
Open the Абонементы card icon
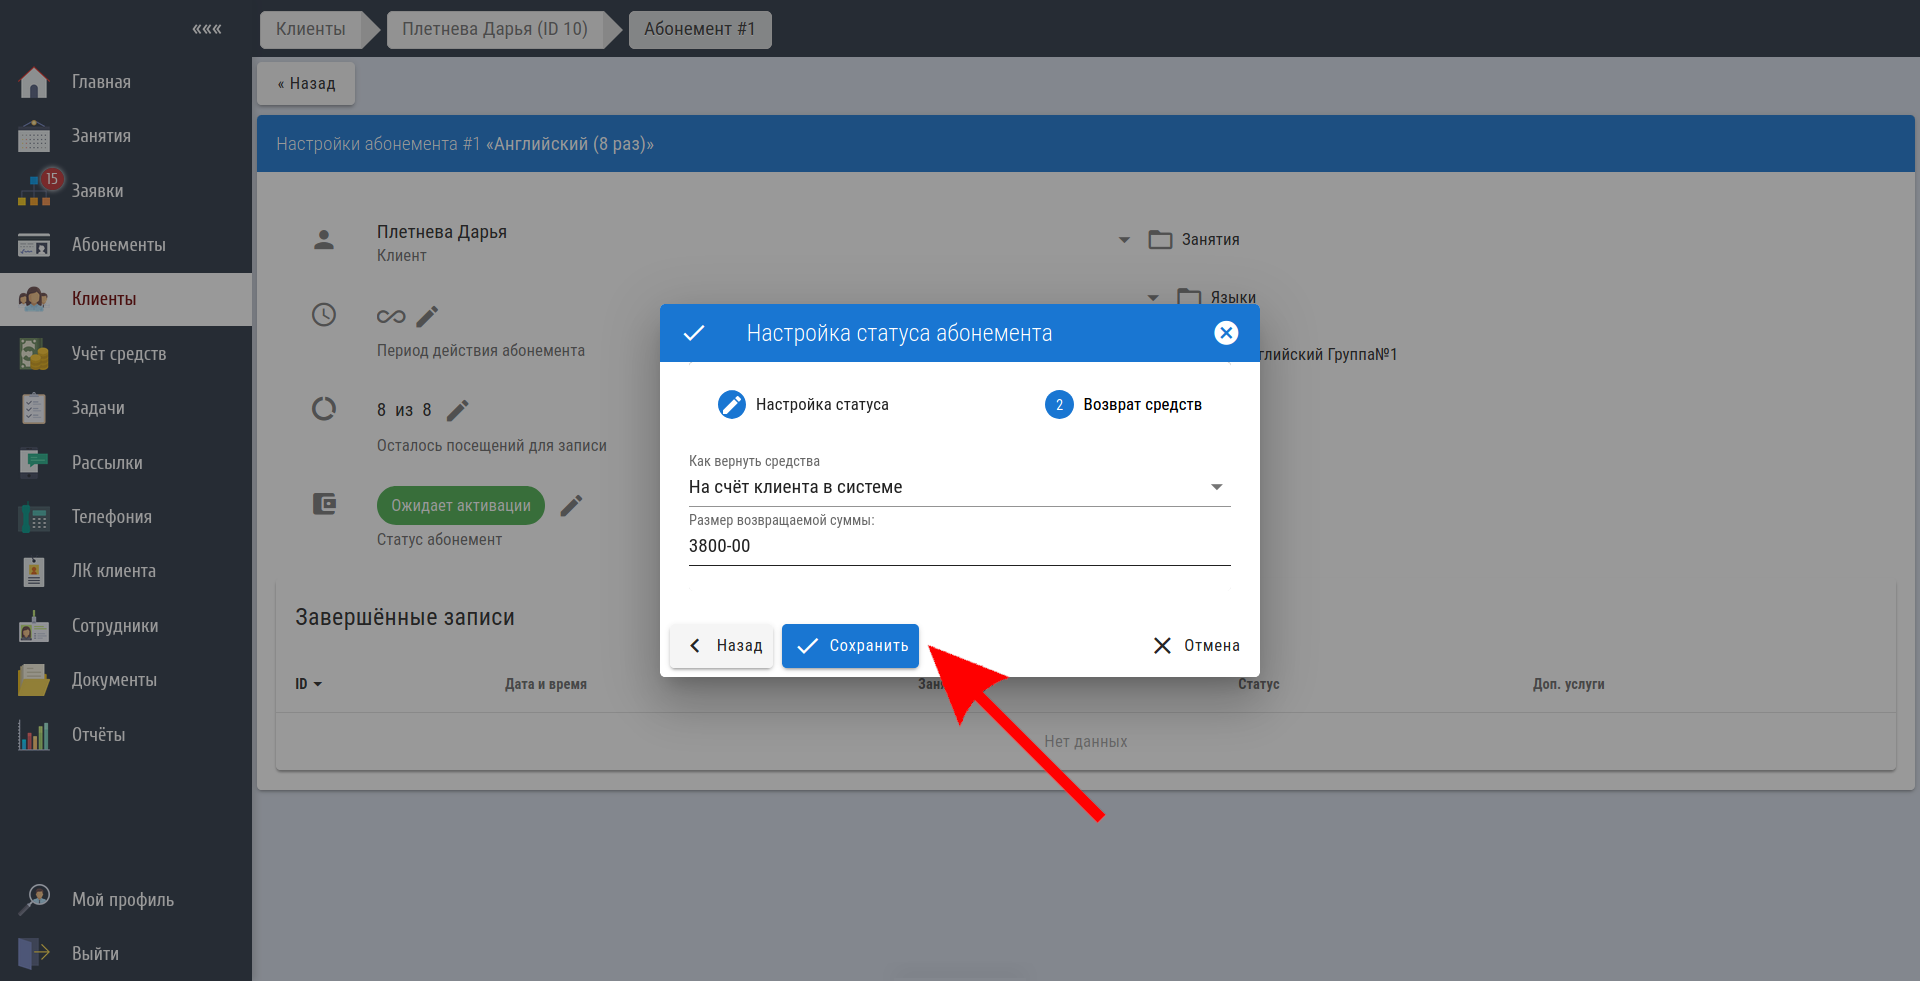click(34, 245)
